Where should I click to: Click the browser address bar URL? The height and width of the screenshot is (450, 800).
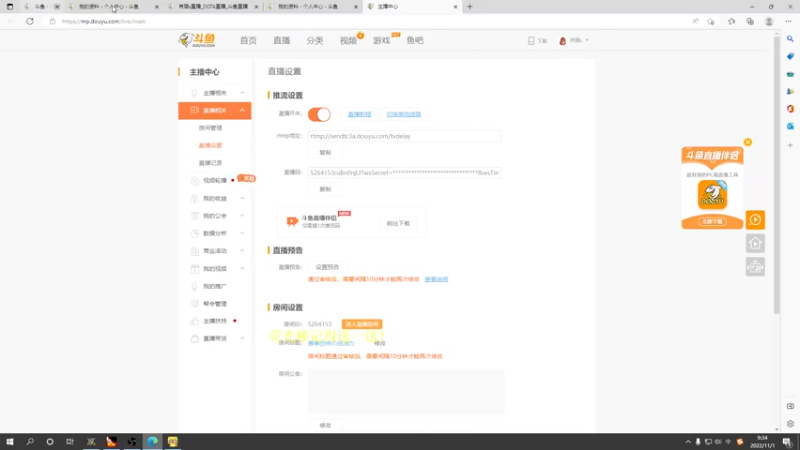click(104, 21)
